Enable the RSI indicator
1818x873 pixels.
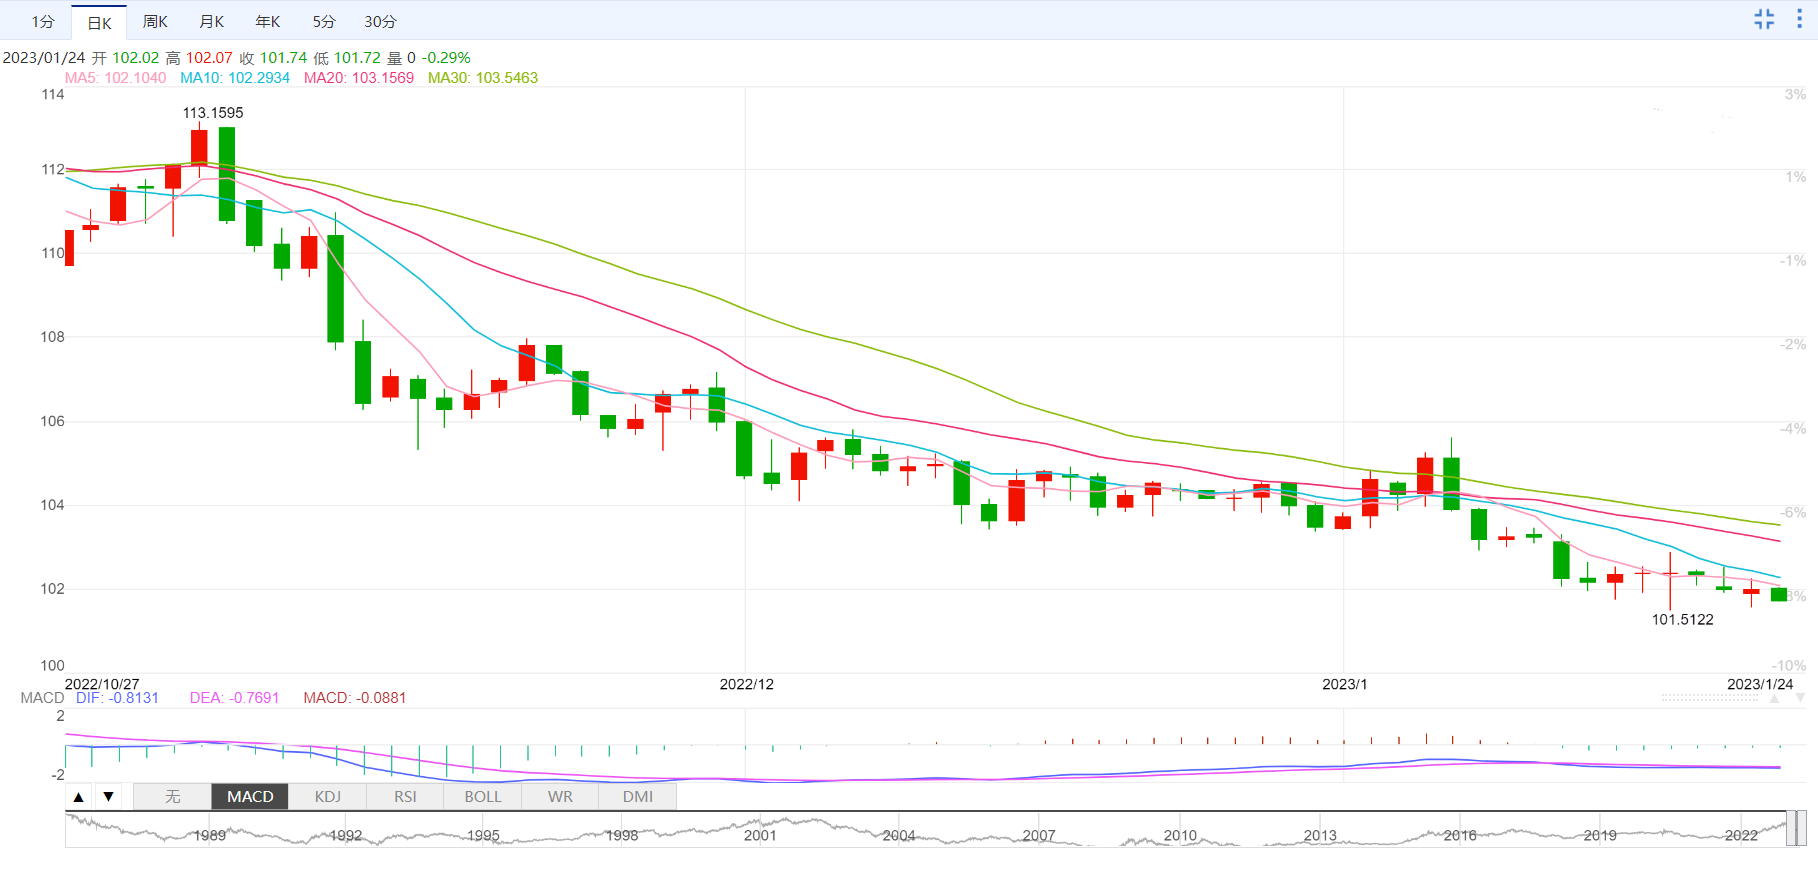[x=405, y=797]
